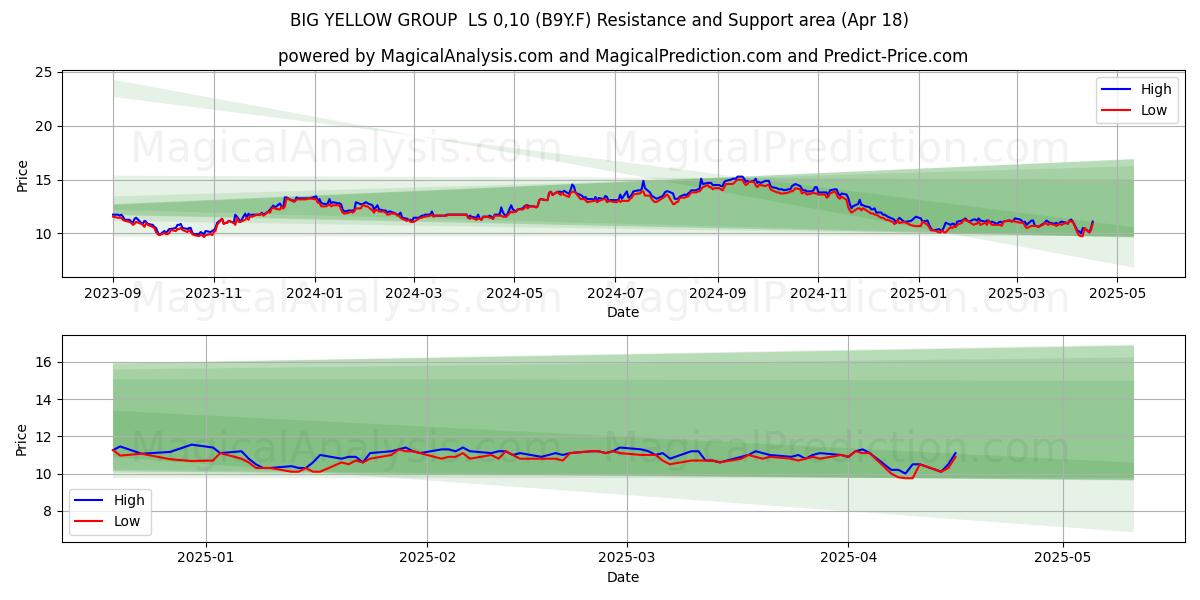Click the y-axis tick '25' on the top chart
The width and height of the screenshot is (1200, 600).
pyautogui.click(x=44, y=73)
